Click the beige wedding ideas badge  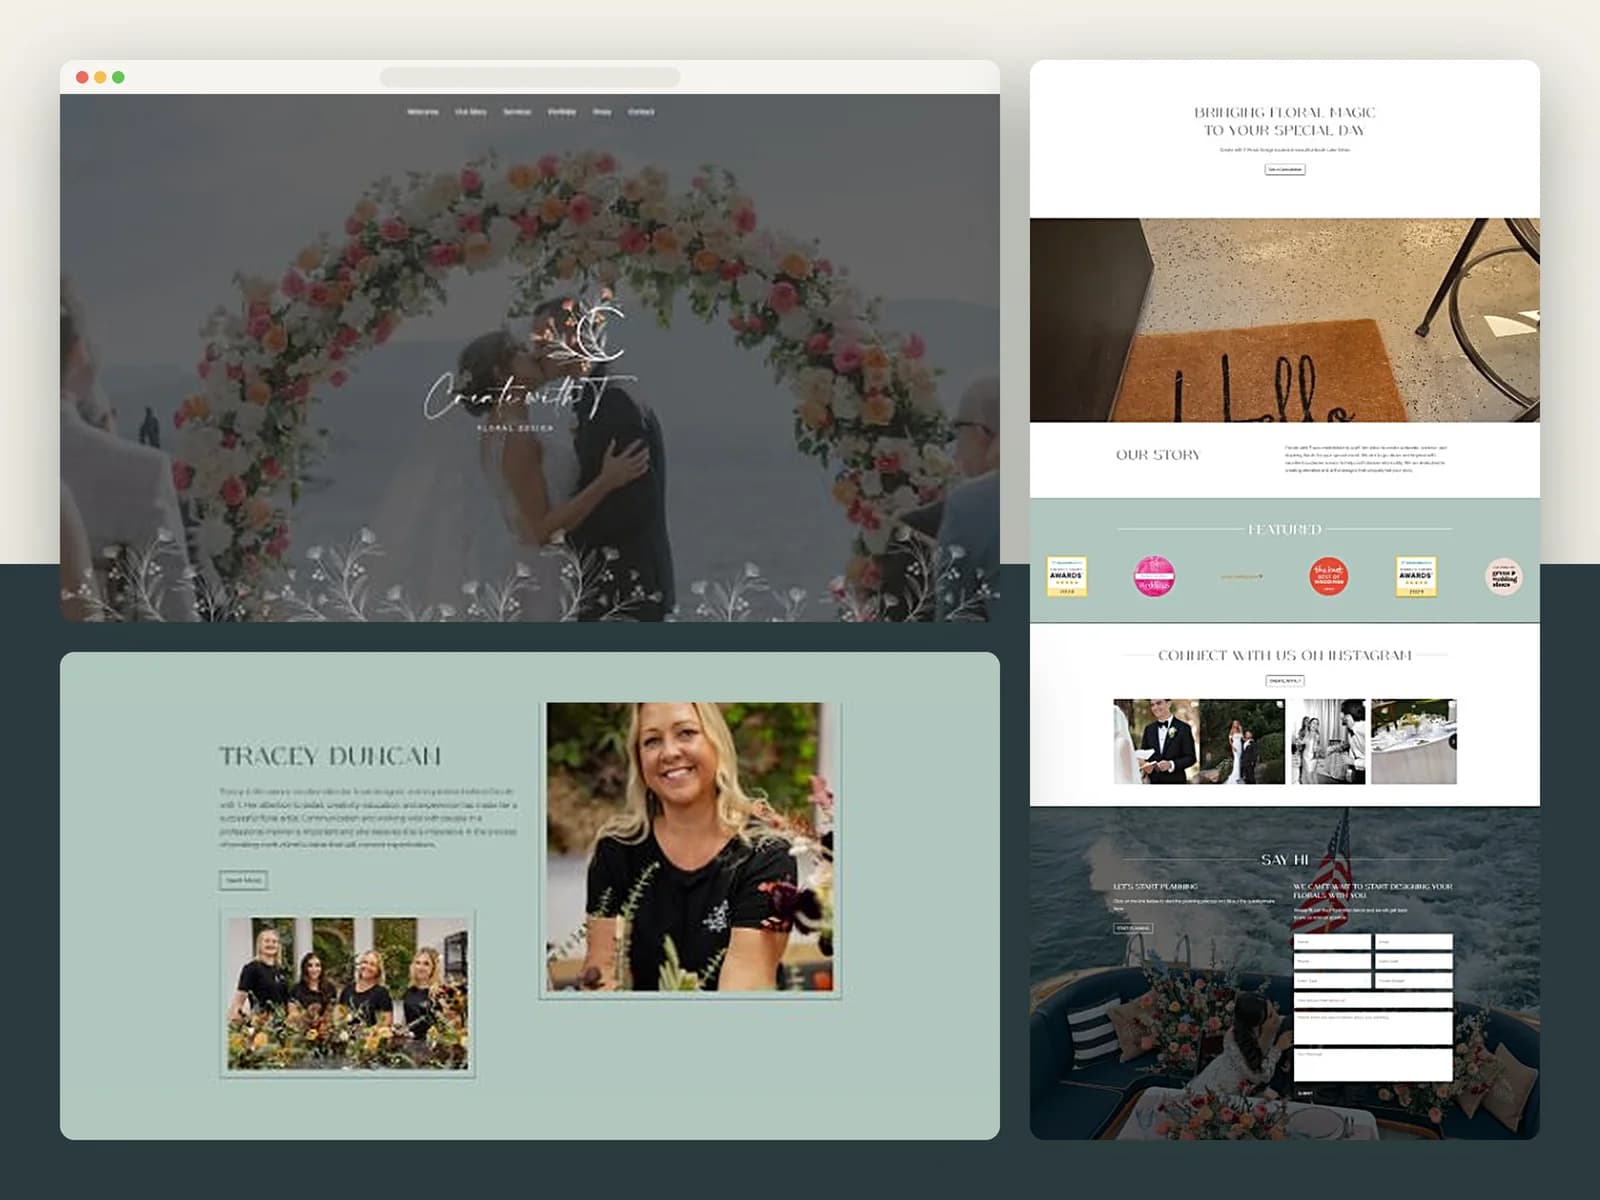point(1503,576)
